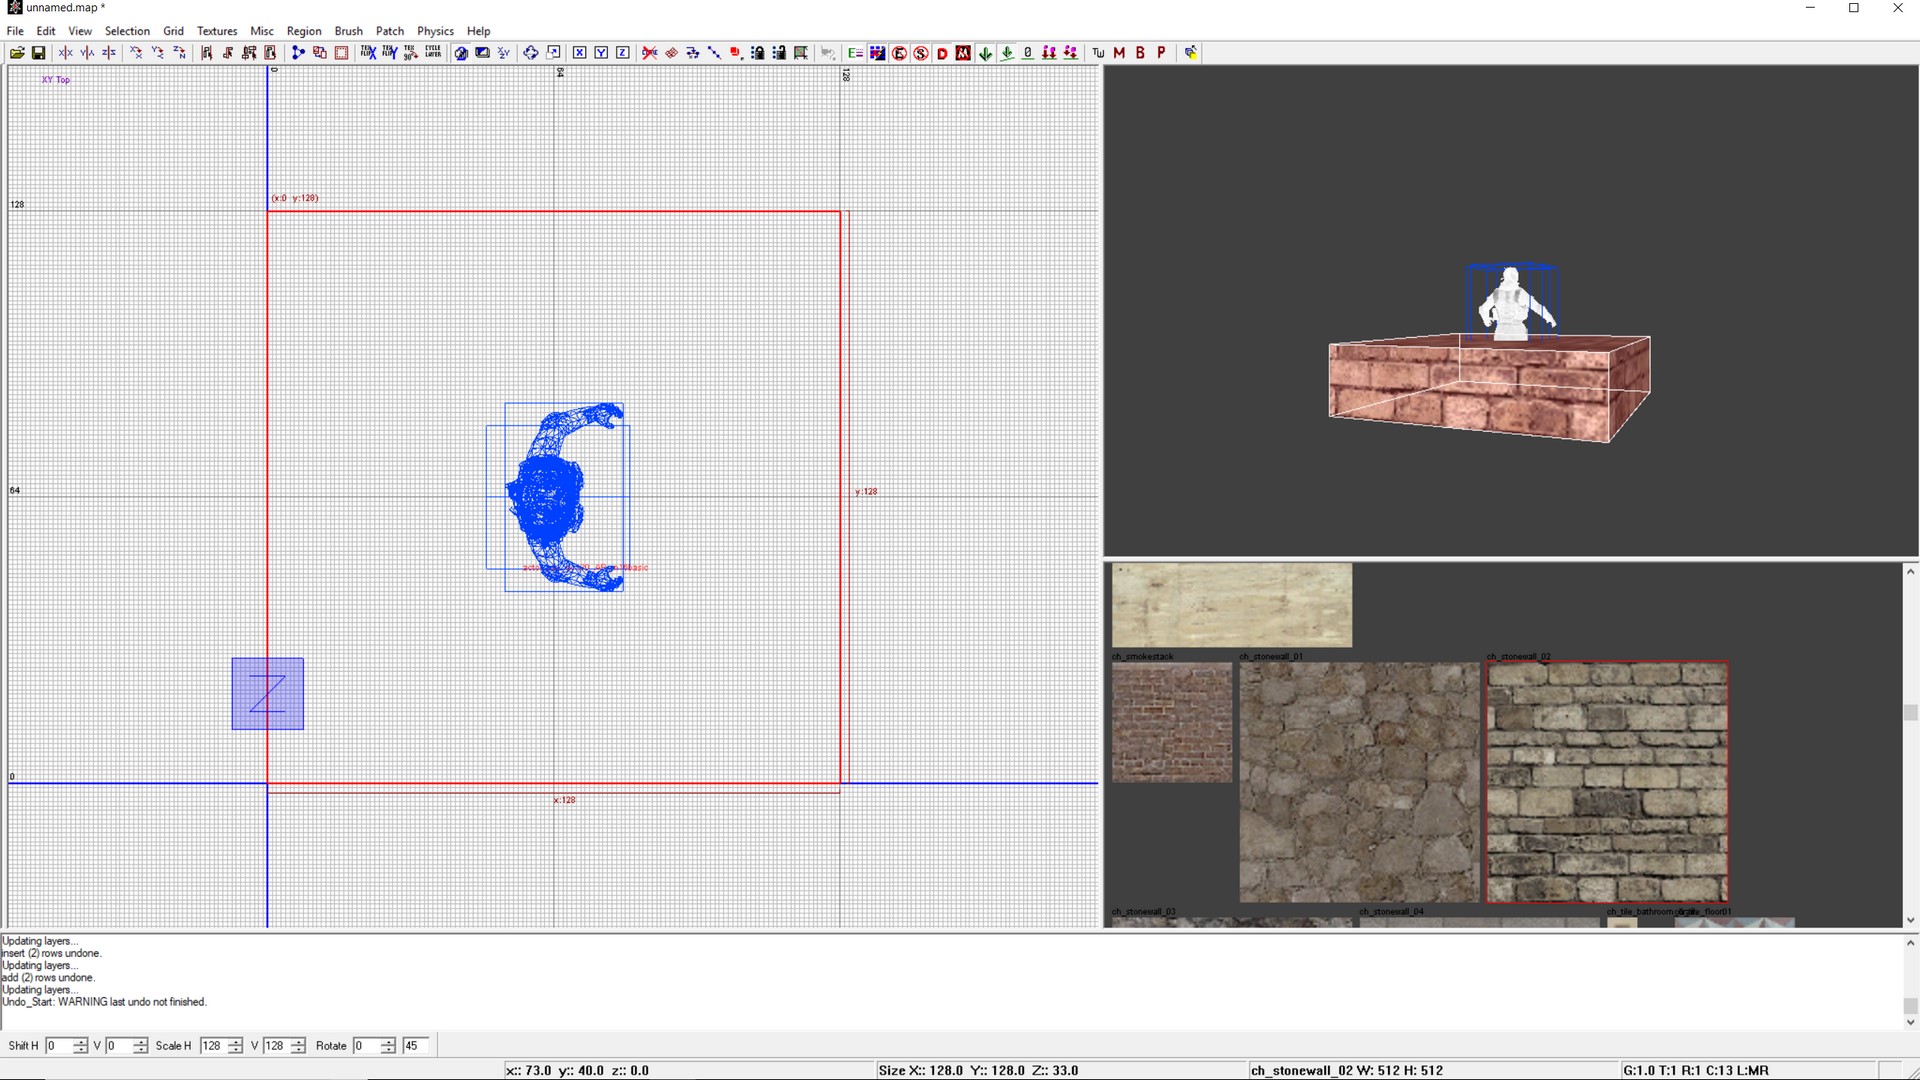Open the Physics menu

point(435,31)
